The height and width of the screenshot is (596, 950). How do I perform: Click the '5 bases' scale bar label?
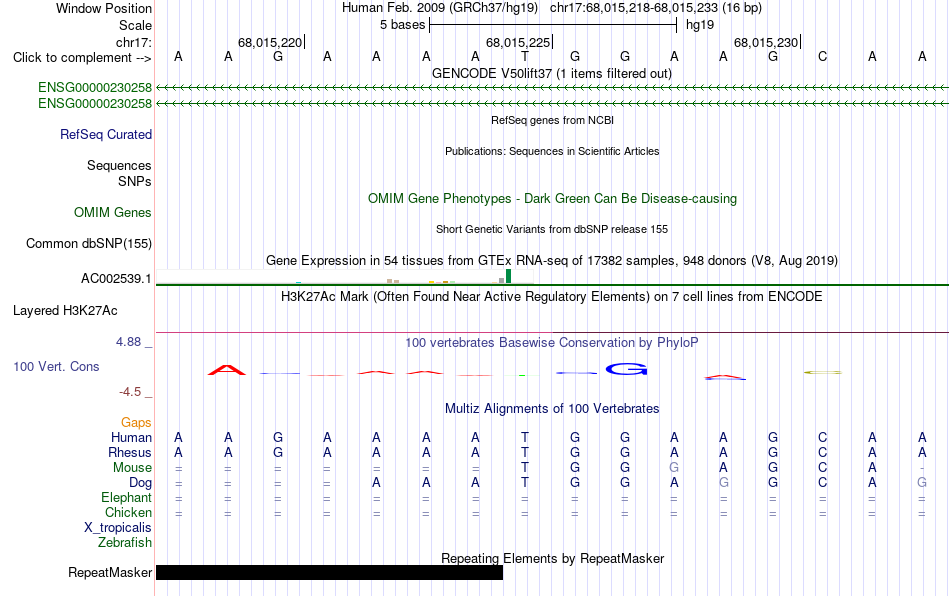(403, 25)
